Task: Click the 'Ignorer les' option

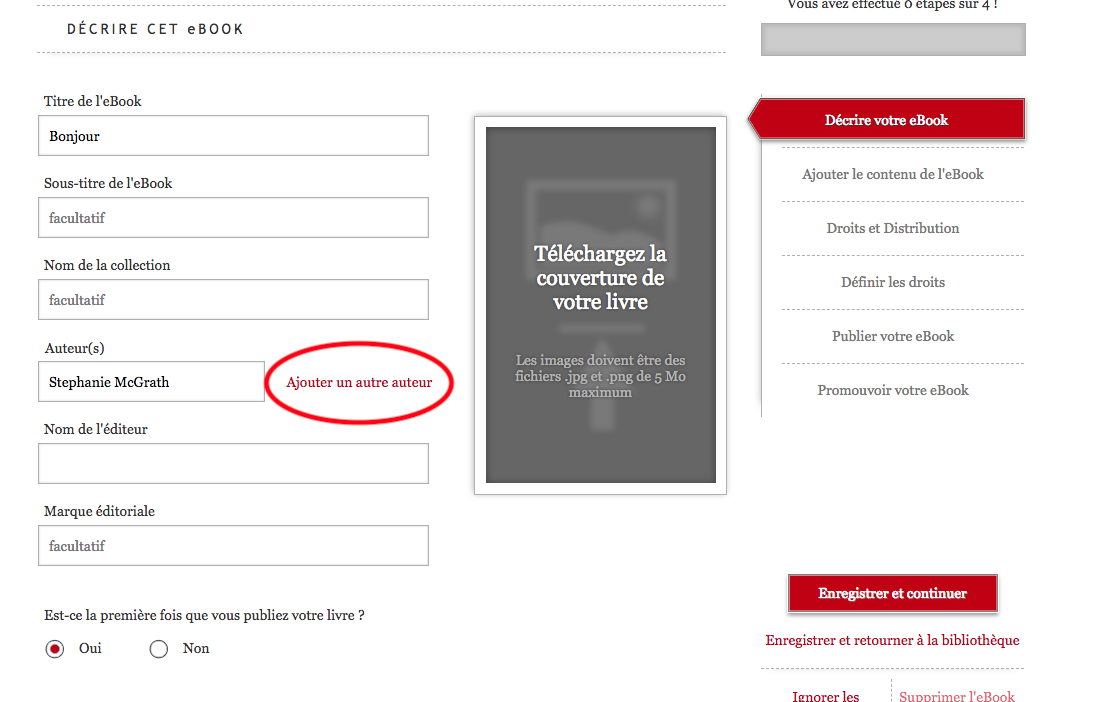Action: [x=825, y=694]
